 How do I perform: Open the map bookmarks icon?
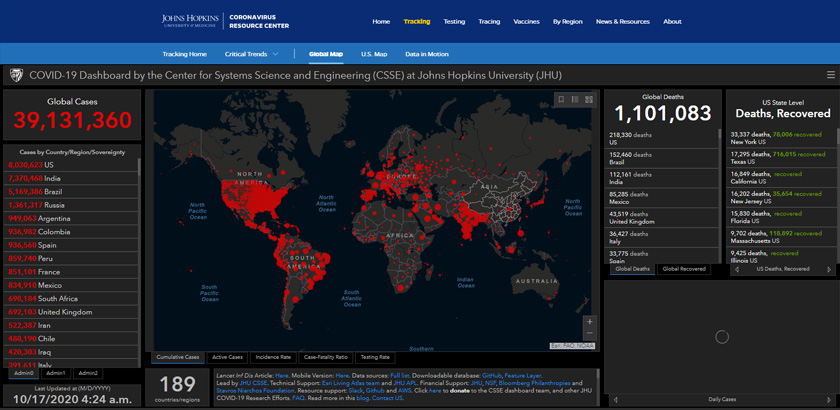coord(561,99)
